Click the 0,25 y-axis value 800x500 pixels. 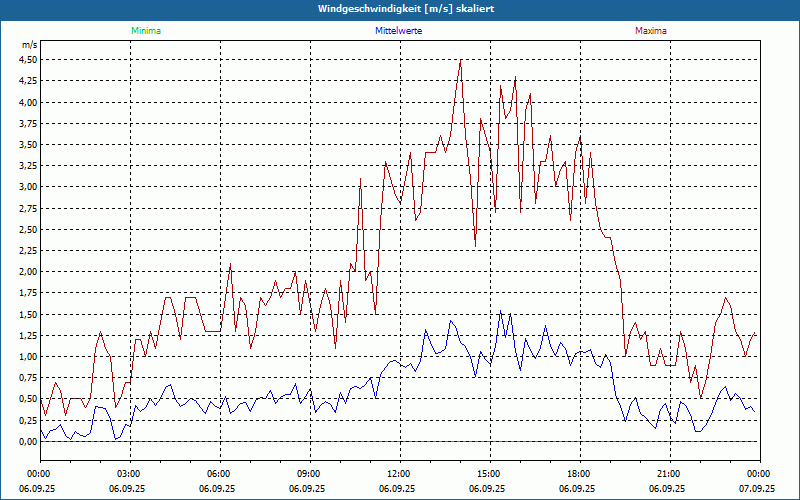point(28,420)
